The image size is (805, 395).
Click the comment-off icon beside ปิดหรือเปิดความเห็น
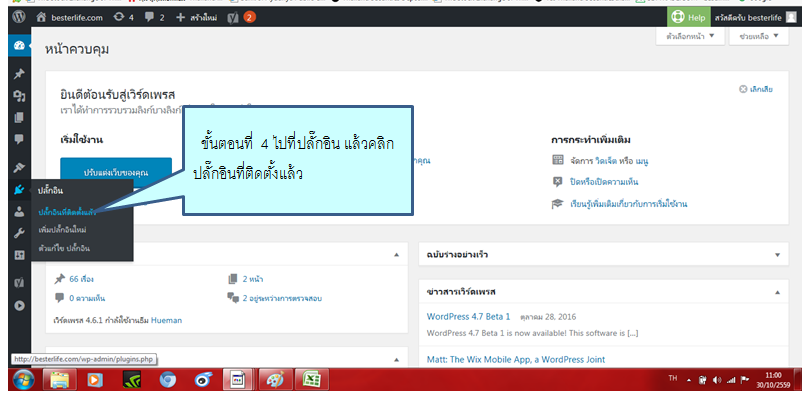coord(558,182)
